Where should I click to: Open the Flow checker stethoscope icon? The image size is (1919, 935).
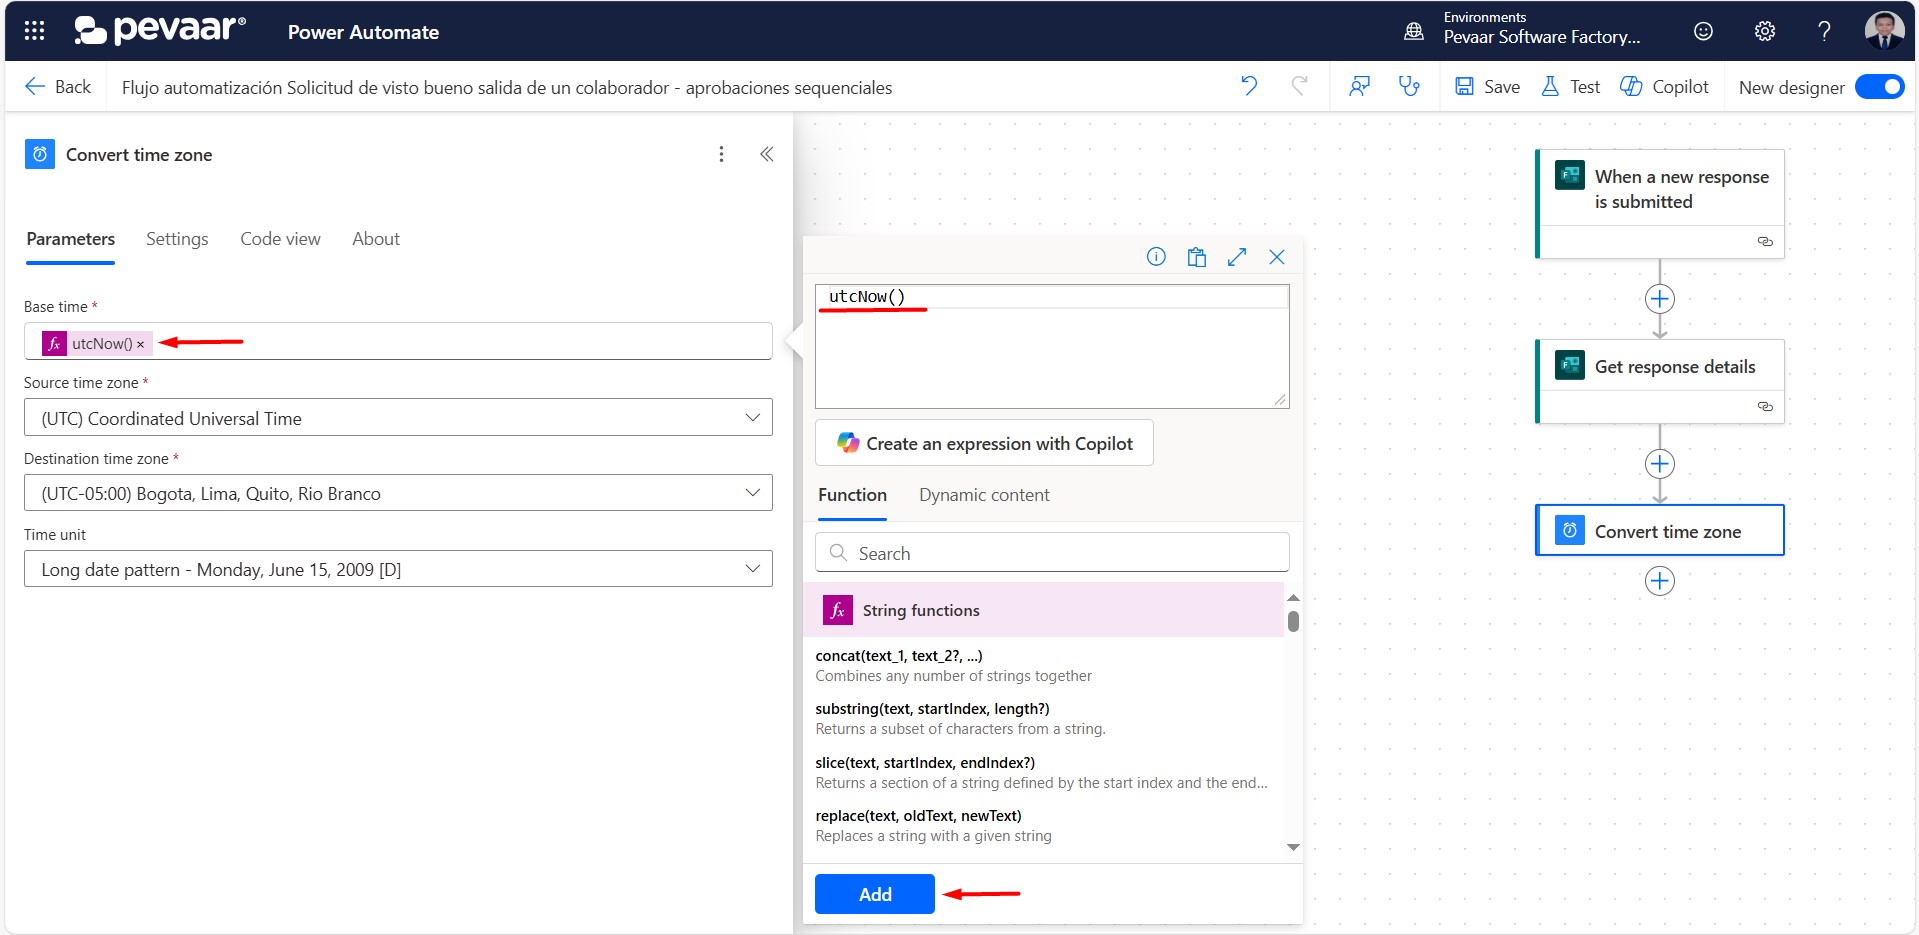click(x=1409, y=86)
